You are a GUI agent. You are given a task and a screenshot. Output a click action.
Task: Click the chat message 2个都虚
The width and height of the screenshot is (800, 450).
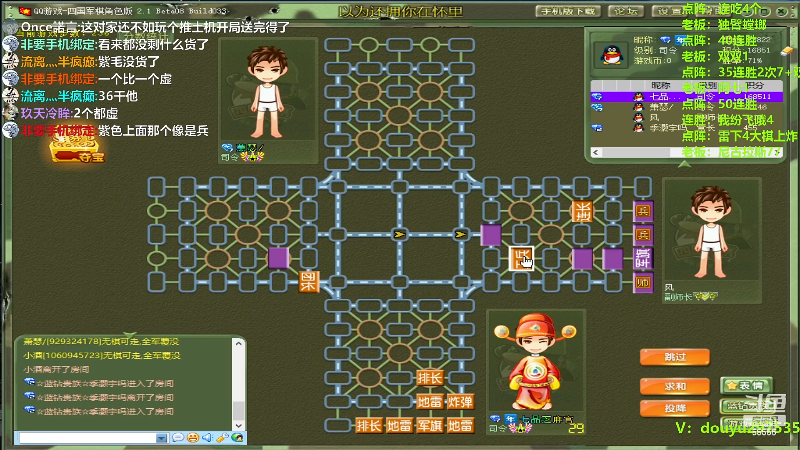click(96, 113)
